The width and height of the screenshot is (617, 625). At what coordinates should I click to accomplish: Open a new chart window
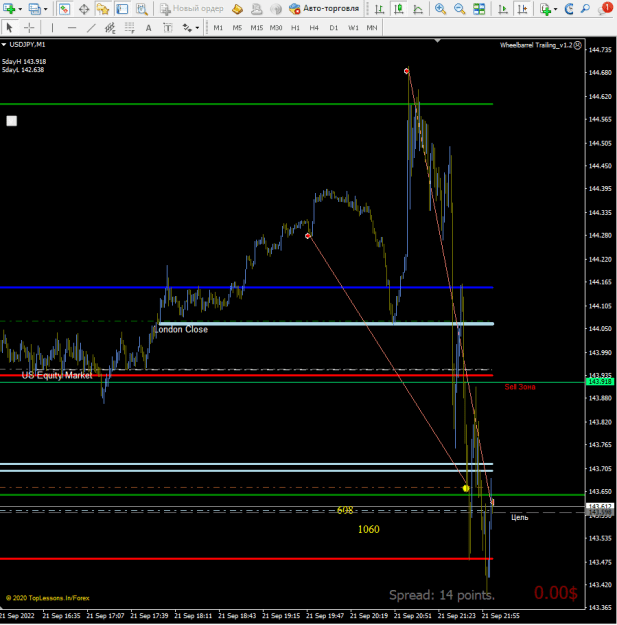(x=9, y=9)
